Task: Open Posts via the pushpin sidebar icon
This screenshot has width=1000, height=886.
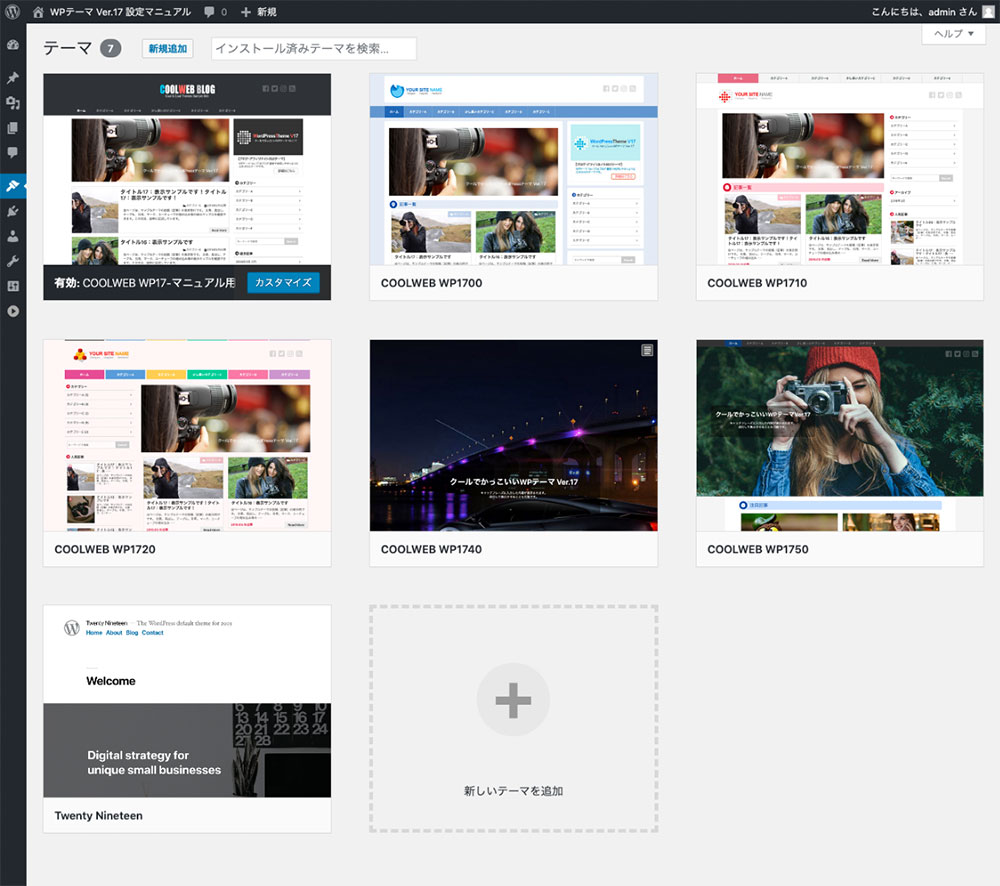Action: pos(13,78)
